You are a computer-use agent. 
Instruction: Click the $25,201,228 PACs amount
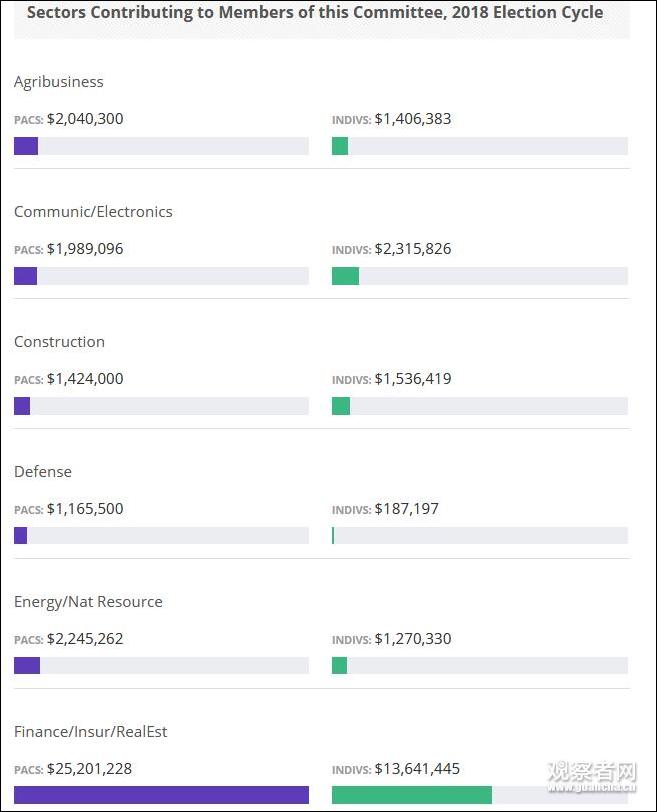pos(89,769)
